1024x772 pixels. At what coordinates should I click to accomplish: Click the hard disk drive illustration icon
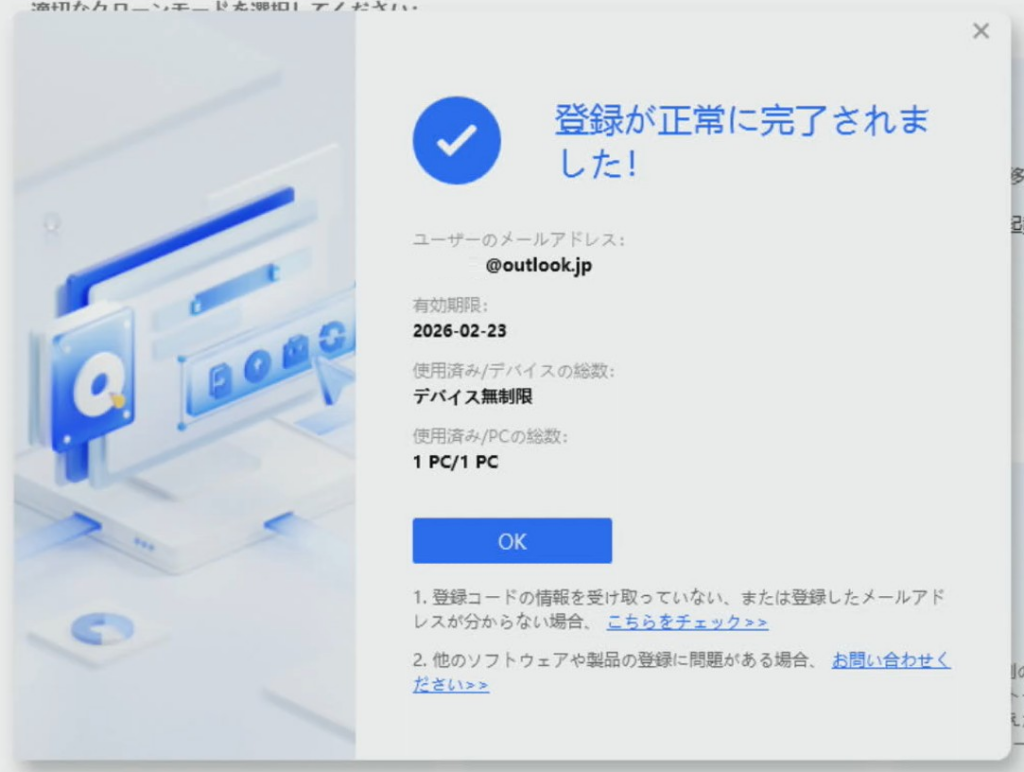pos(93,382)
